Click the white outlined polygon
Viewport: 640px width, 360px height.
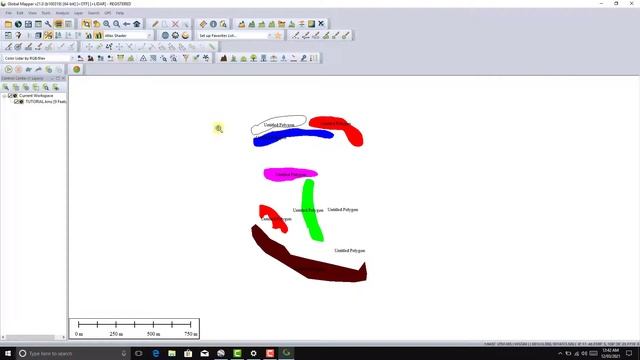point(278,124)
